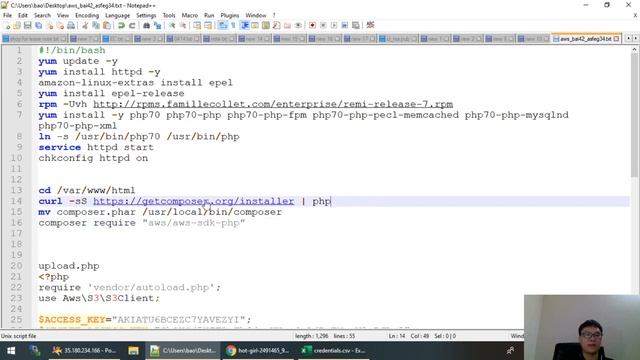This screenshot has height=360, width=640.
Task: Create a new document with the New toolbar icon
Action: 7,26
